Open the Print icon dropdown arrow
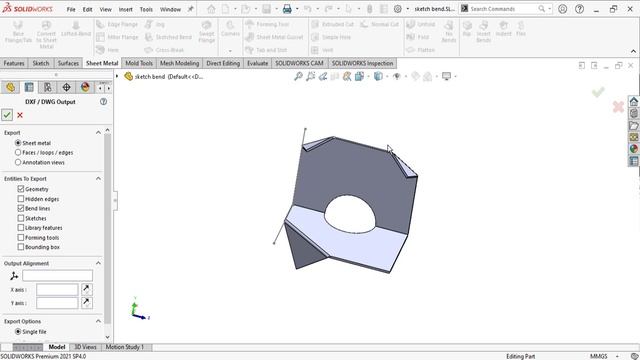 tap(297, 9)
